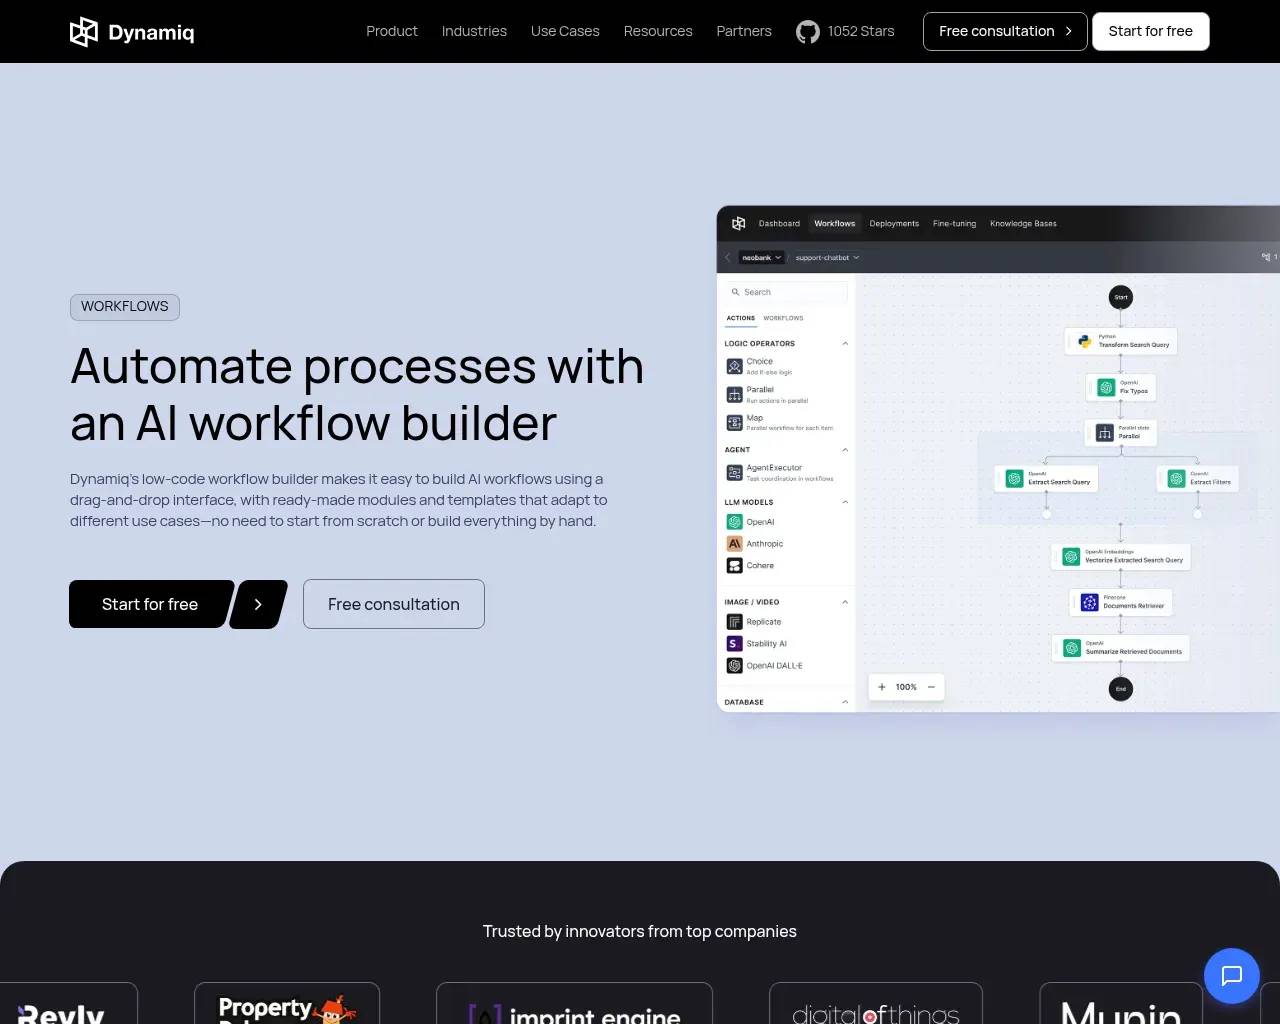The image size is (1280, 1024).
Task: Click the hero Start for free button
Action: pos(150,604)
